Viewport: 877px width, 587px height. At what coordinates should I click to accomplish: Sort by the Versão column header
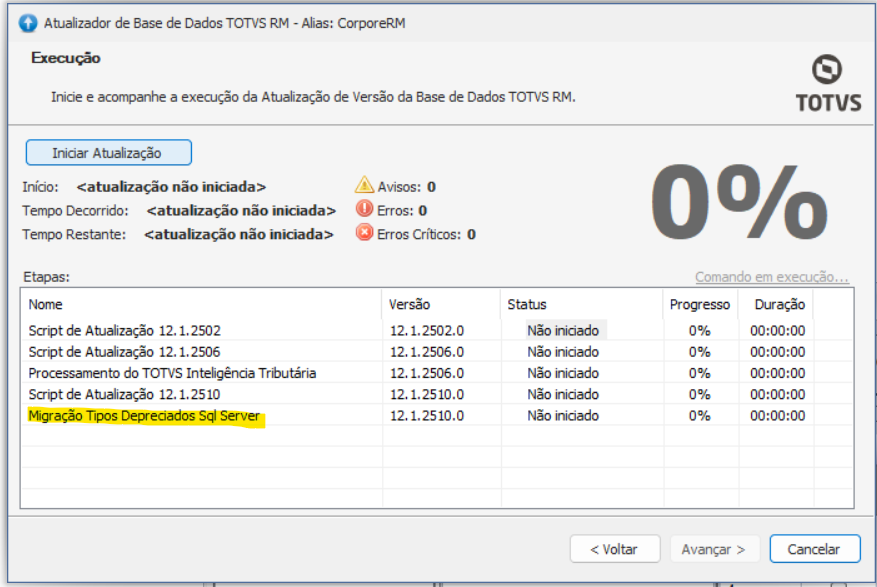441,304
